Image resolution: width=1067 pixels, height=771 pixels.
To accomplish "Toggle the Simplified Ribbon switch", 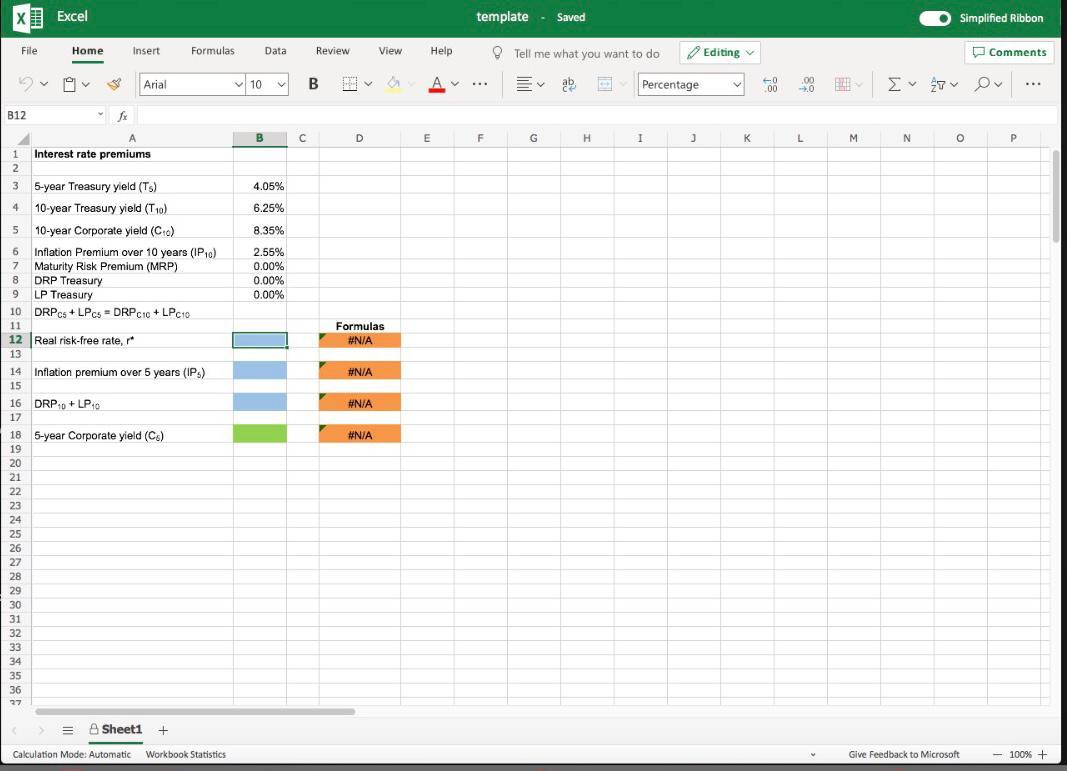I will click(934, 17).
